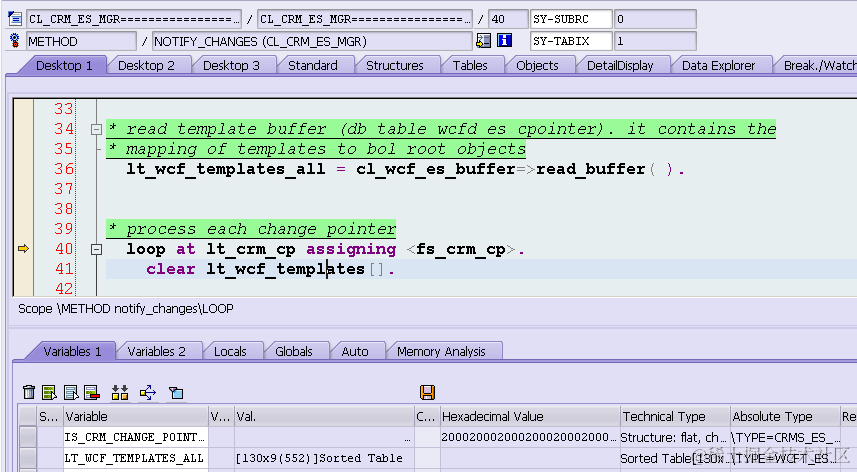The image size is (857, 472).
Task: Switch to the Desktop 3 tab
Action: [231, 66]
